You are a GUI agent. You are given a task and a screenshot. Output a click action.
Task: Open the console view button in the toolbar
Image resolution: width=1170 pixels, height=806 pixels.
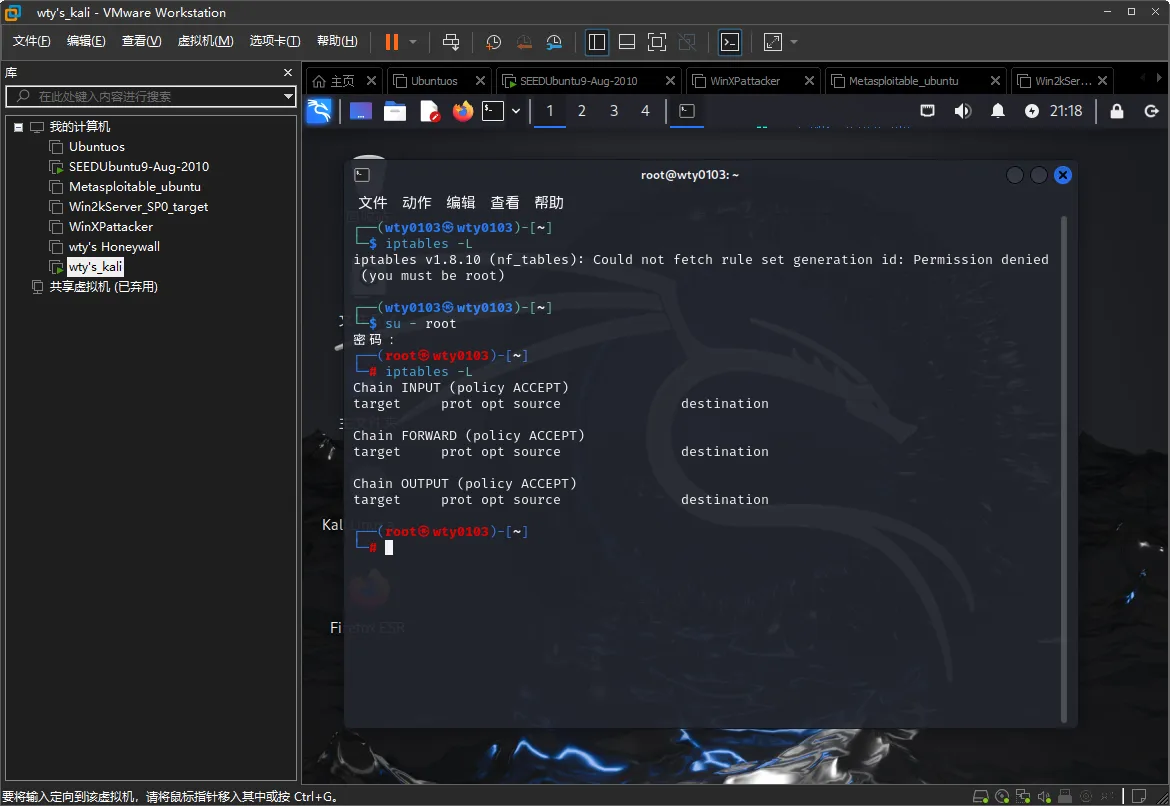[730, 43]
